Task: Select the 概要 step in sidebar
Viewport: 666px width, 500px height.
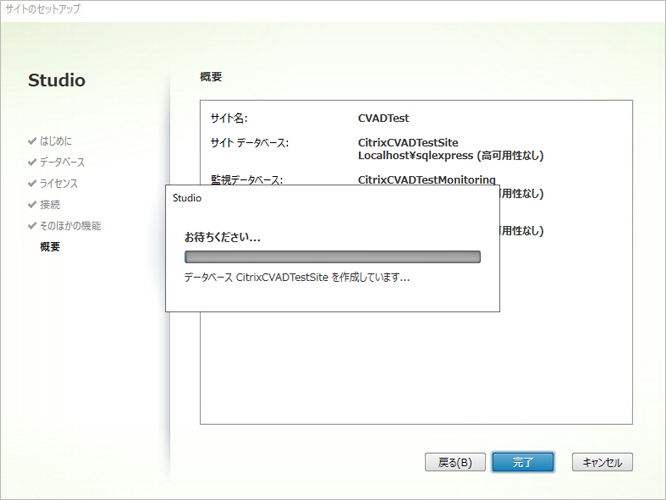Action: pos(50,246)
